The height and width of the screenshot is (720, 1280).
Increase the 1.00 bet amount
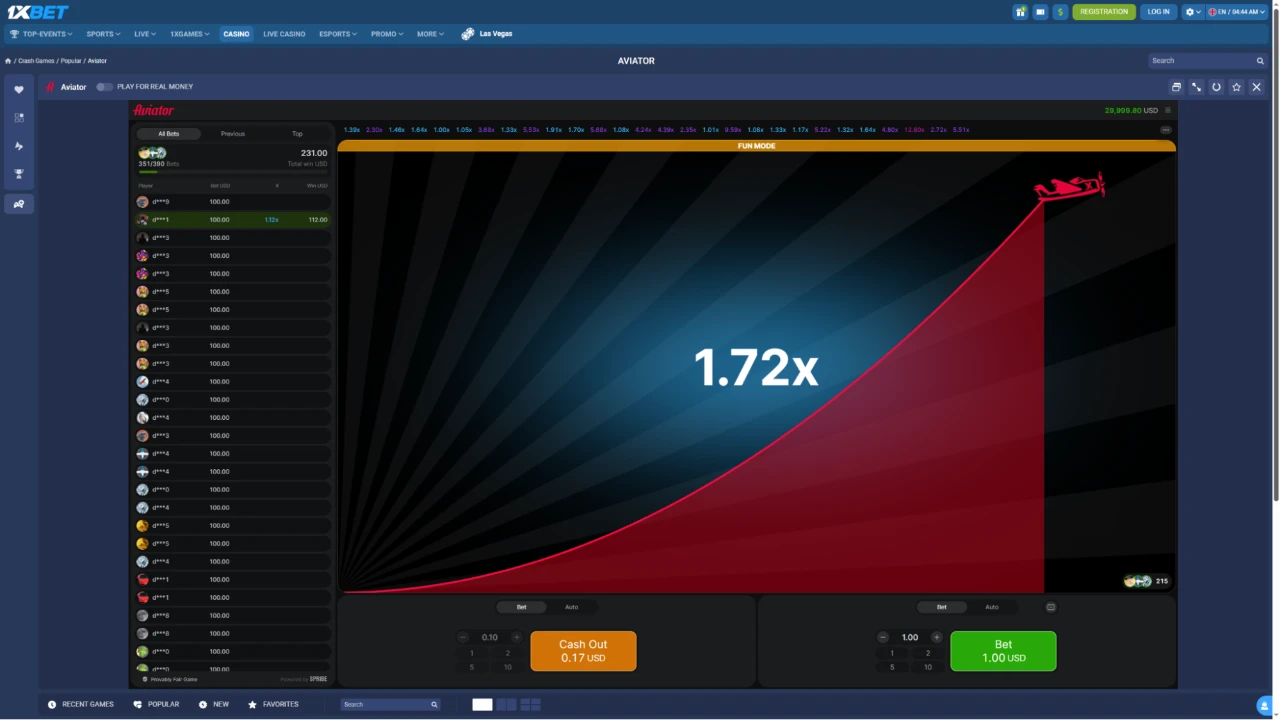point(936,637)
